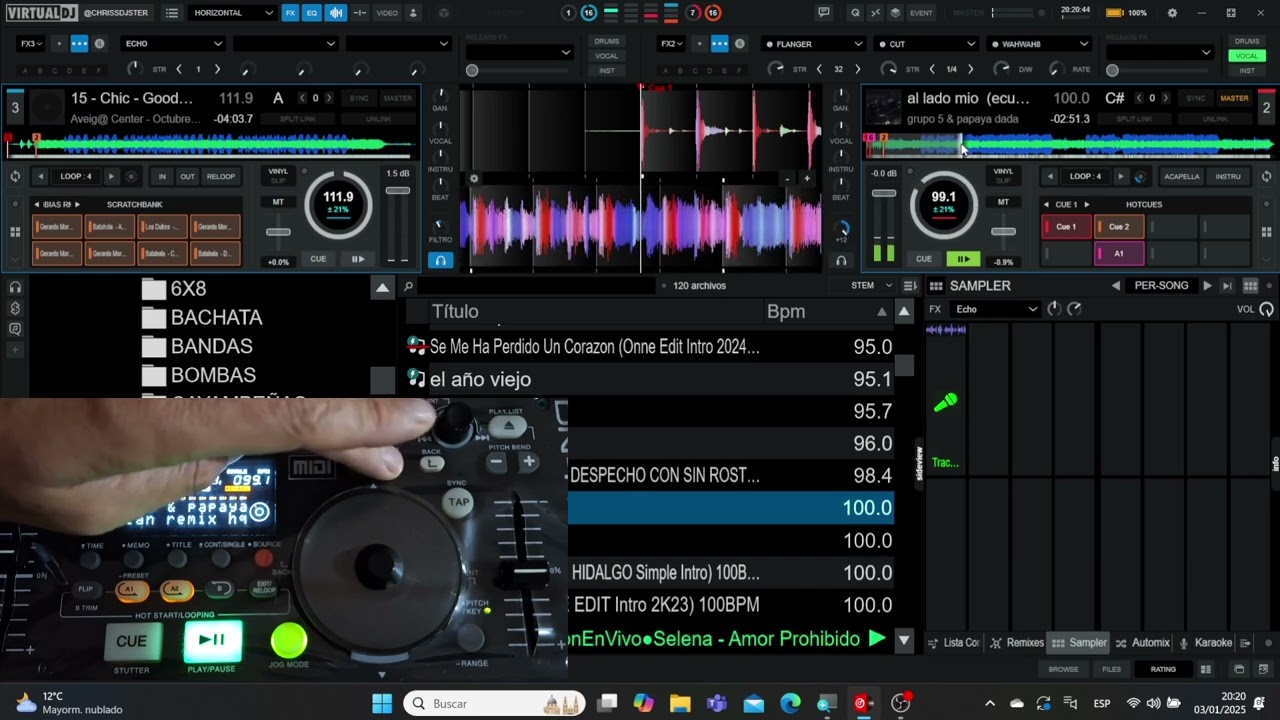Screen dimensions: 1280x720
Task: Sort the browser by the Bpm column
Action: pyautogui.click(x=786, y=312)
